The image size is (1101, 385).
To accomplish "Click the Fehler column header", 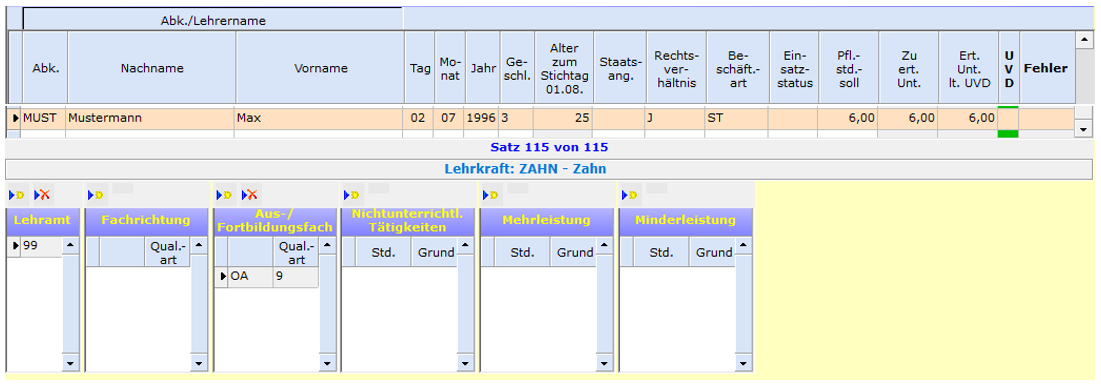I will (x=1046, y=68).
